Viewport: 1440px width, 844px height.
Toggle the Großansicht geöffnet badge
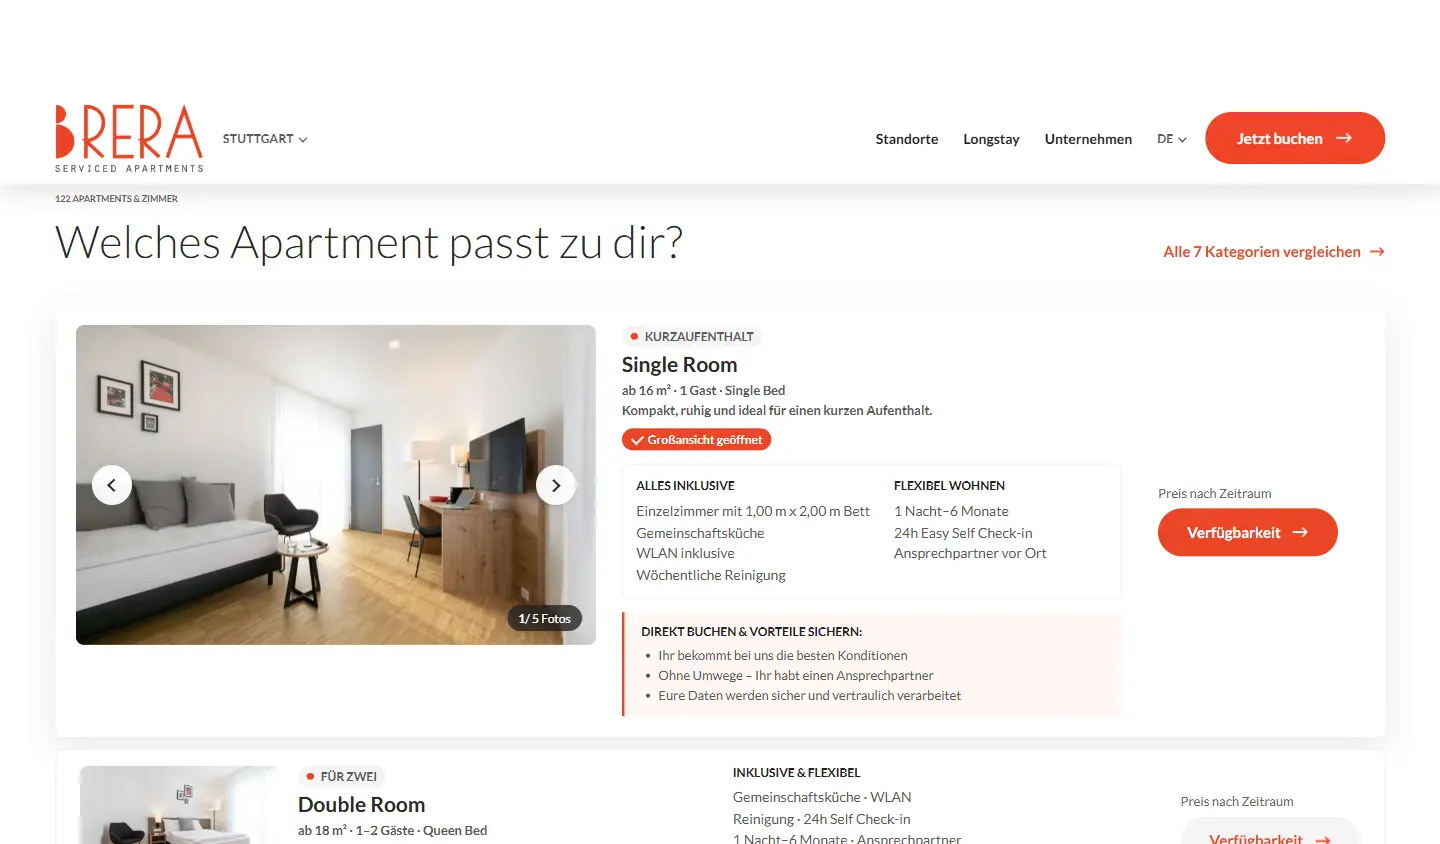(x=696, y=440)
